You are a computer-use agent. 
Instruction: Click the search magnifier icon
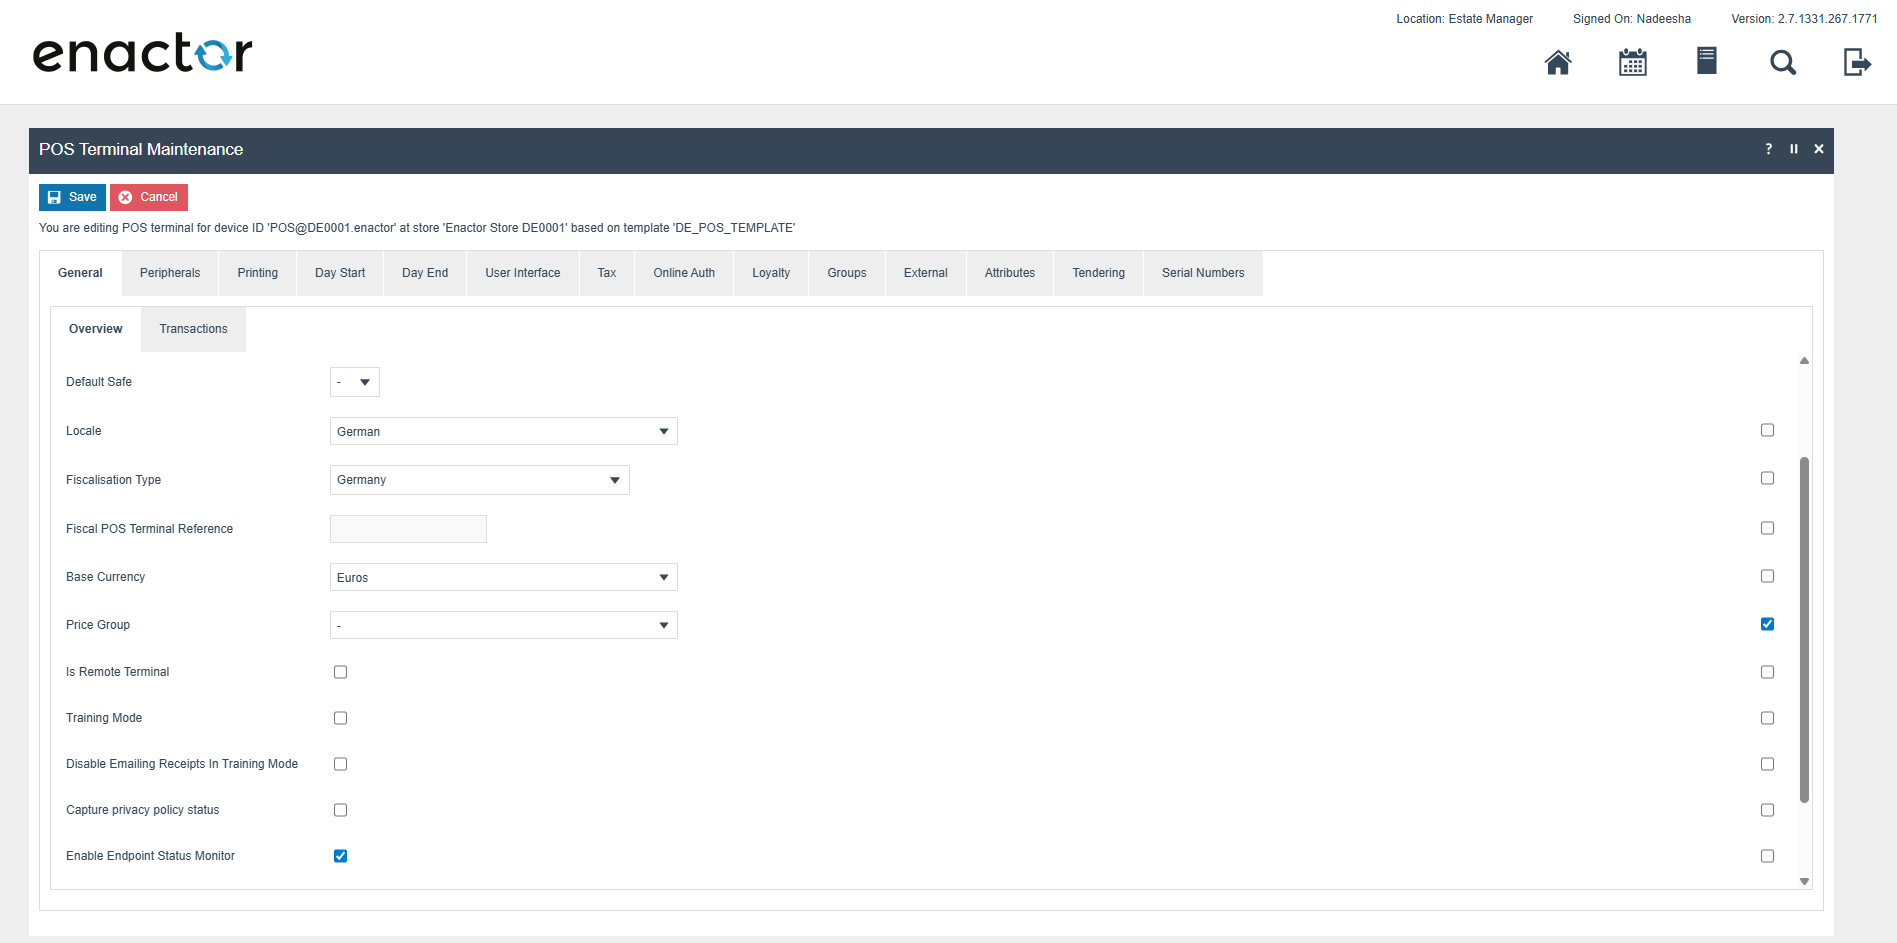coord(1783,63)
